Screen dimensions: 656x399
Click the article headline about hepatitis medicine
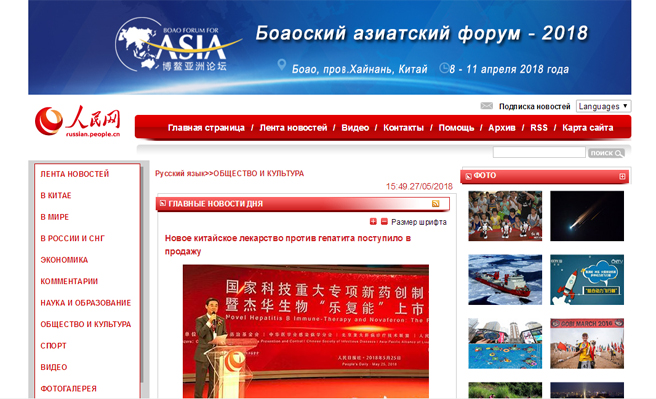[x=288, y=245]
